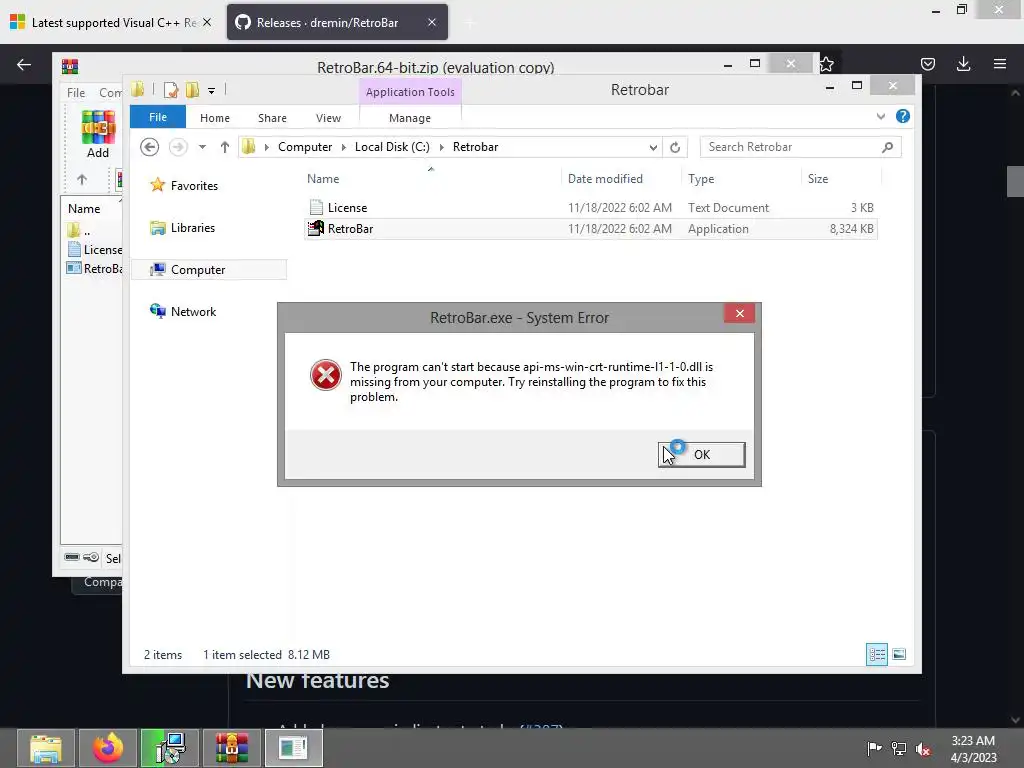Go up one level in WinRAR
The width and height of the screenshot is (1024, 768).
pos(82,179)
